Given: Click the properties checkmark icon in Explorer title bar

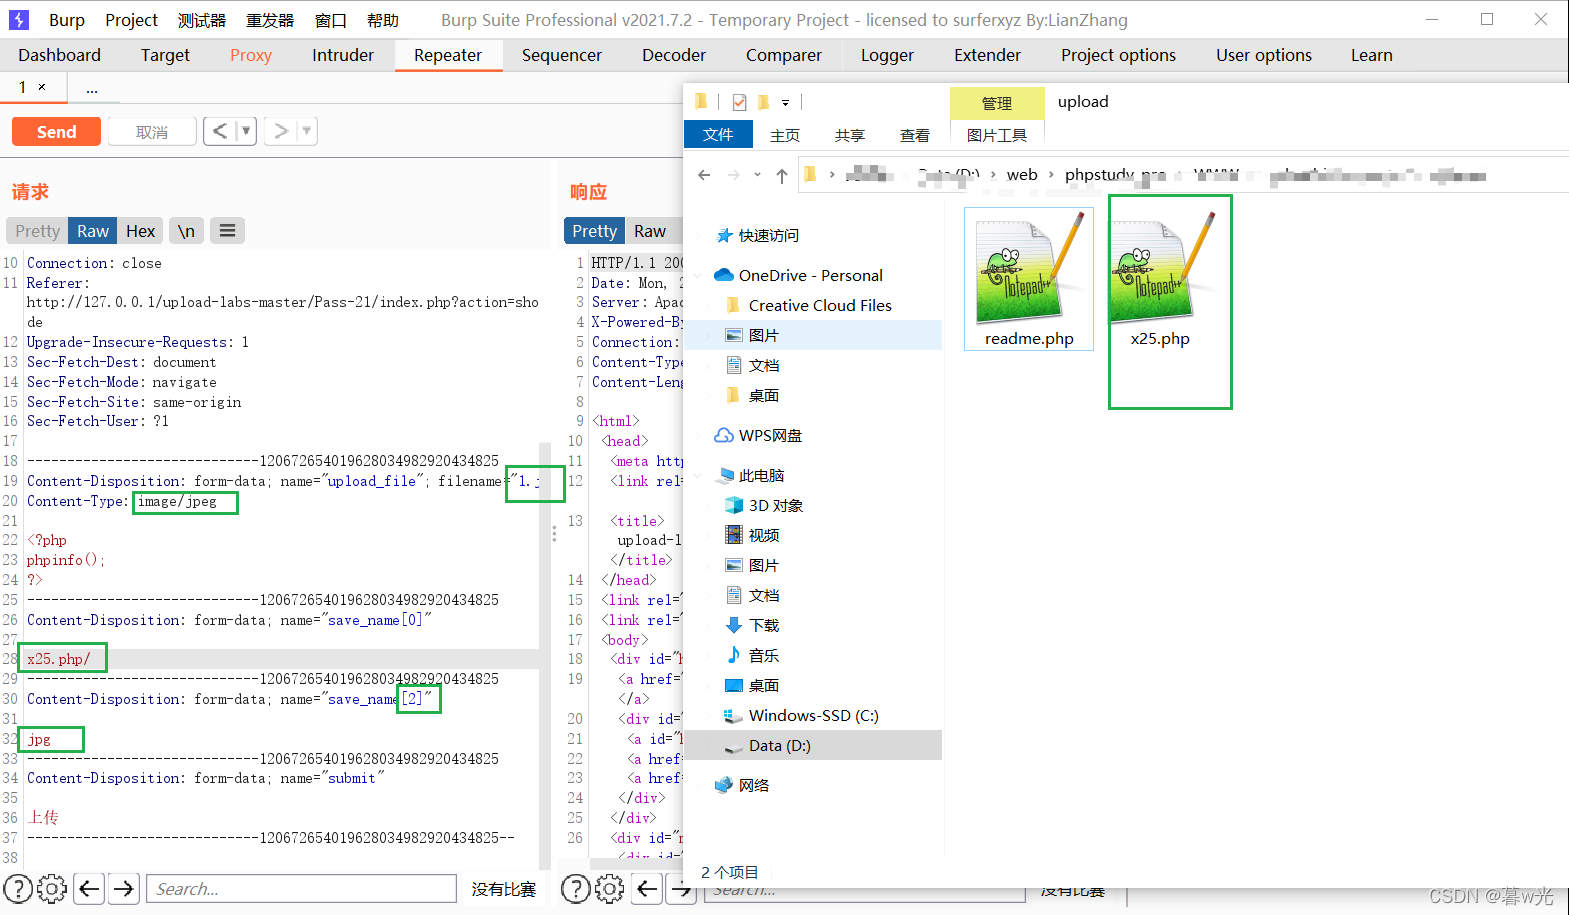Looking at the screenshot, I should click(x=739, y=102).
